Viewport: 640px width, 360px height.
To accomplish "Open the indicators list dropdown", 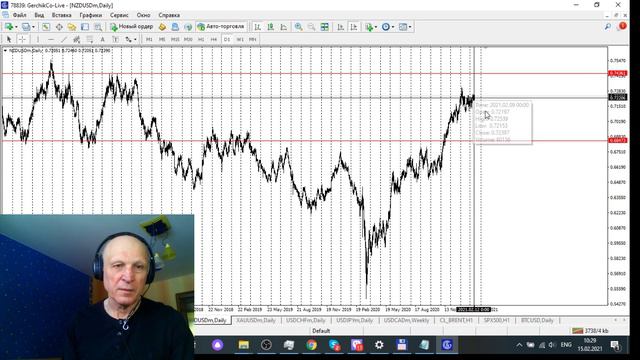I will [371, 27].
